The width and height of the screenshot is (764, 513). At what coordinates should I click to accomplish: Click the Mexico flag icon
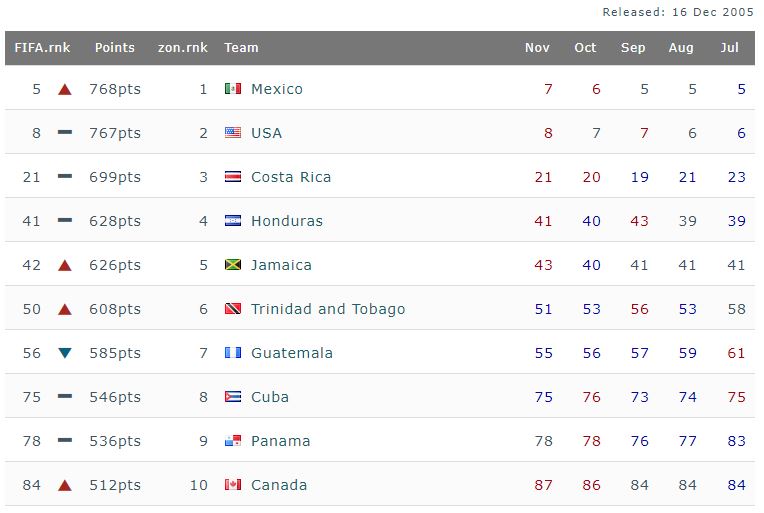(x=233, y=89)
